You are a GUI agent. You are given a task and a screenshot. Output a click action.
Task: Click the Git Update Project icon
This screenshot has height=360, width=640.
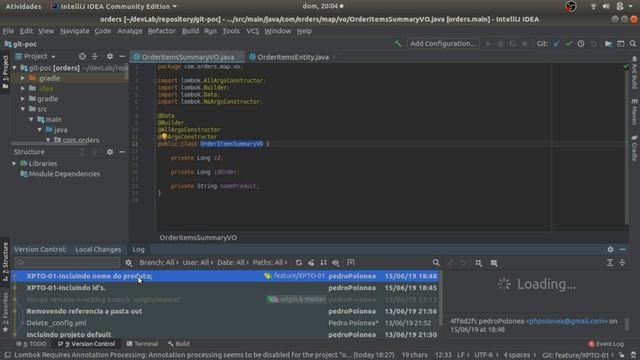pos(556,44)
